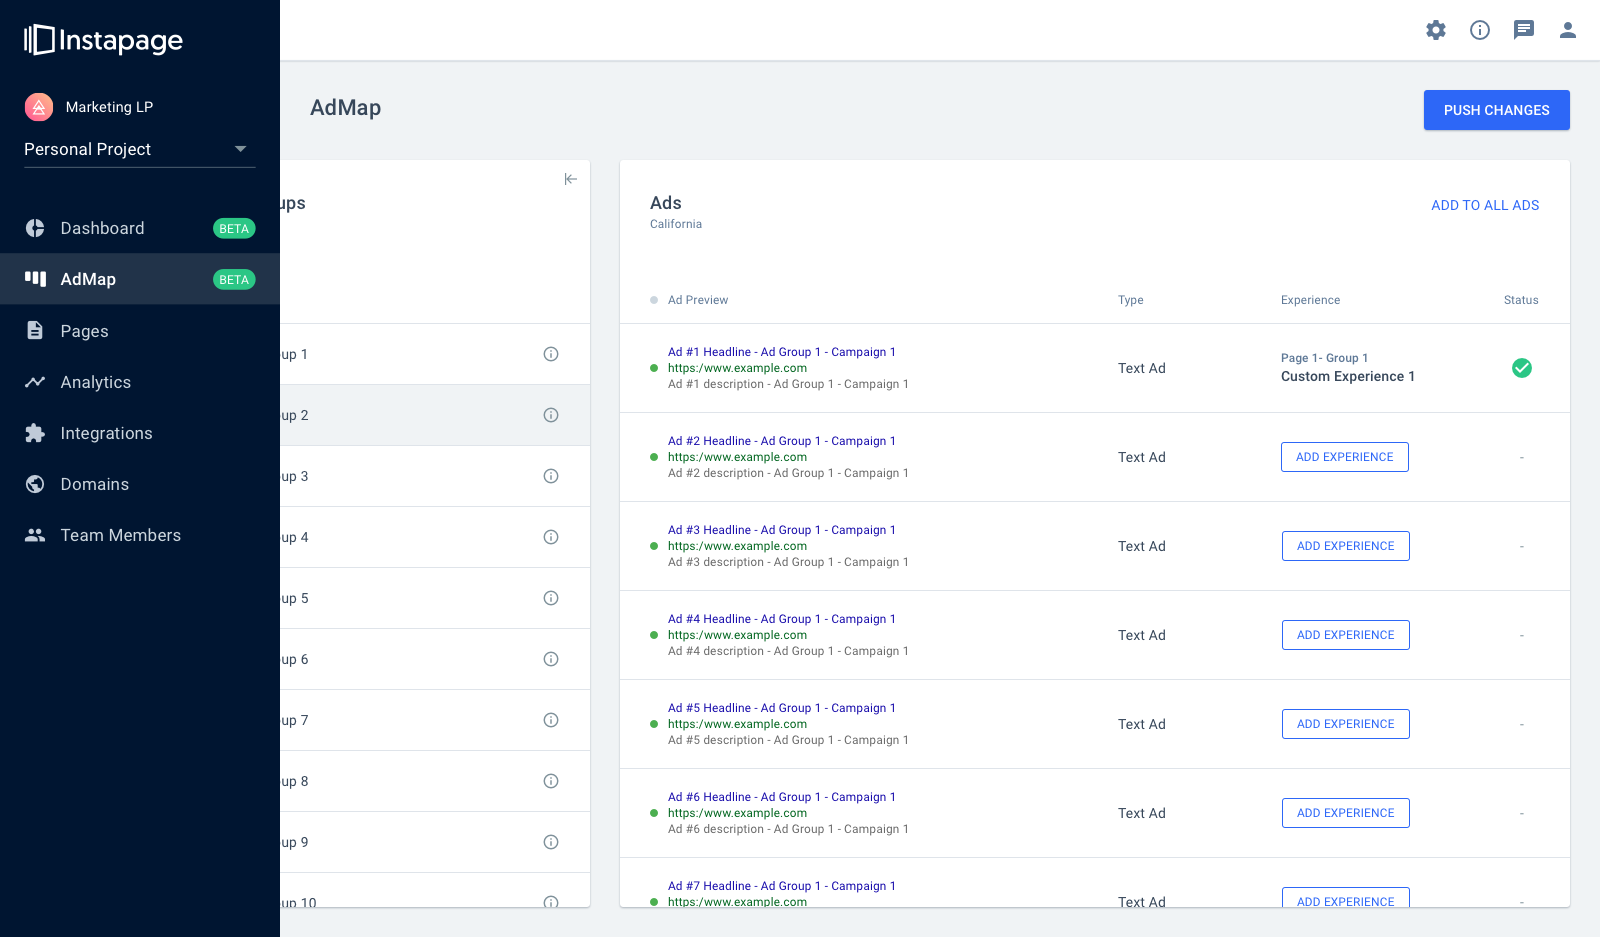
Task: Open the Pages section
Action: (84, 331)
